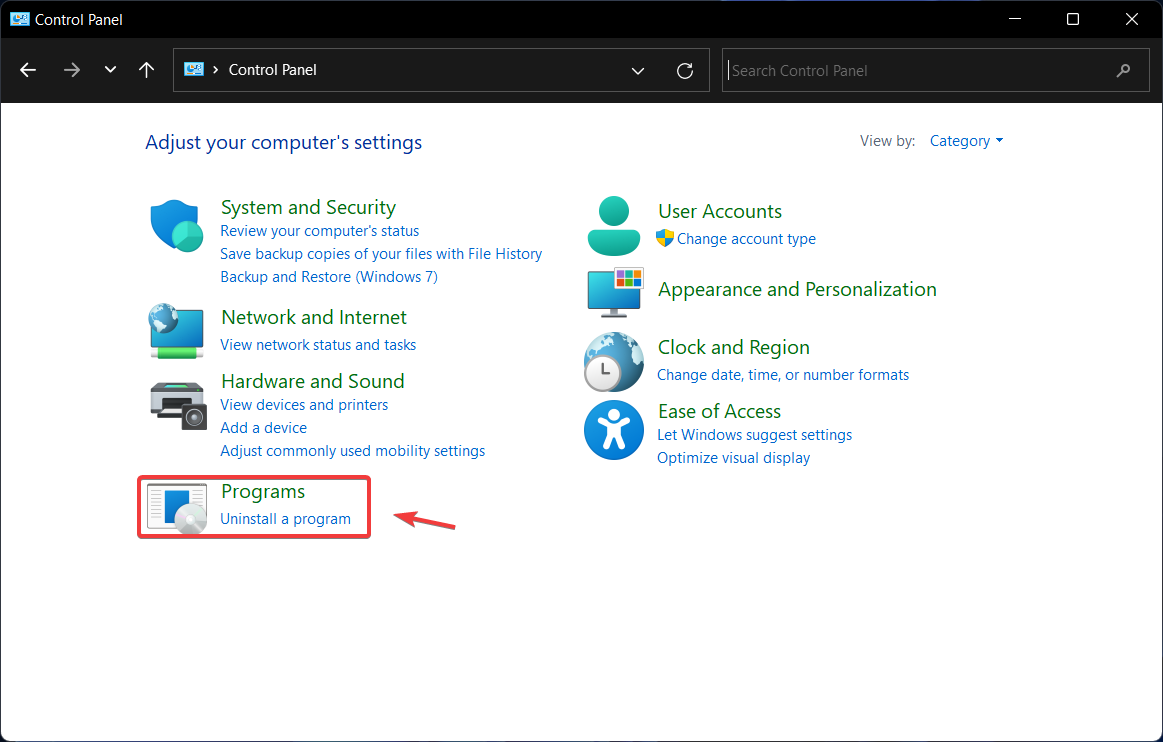Click the Control Panel title bar icon
The height and width of the screenshot is (742, 1163).
click(19, 19)
